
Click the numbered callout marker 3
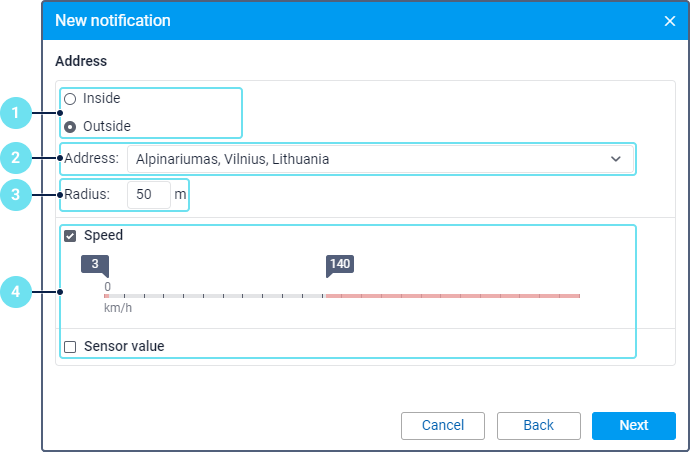(x=17, y=195)
